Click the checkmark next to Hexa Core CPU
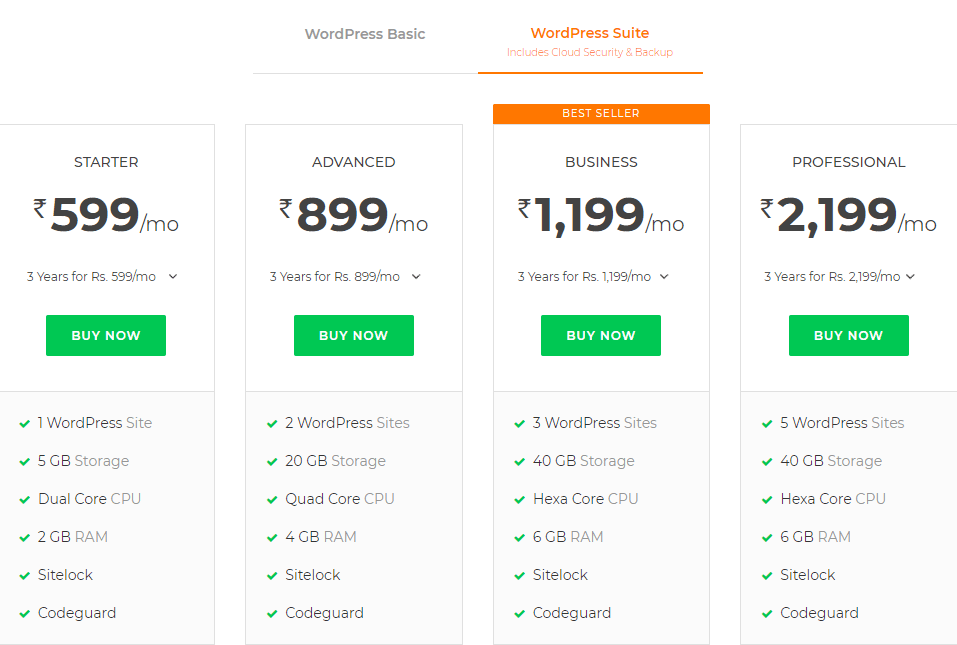957x645 pixels. (519, 498)
